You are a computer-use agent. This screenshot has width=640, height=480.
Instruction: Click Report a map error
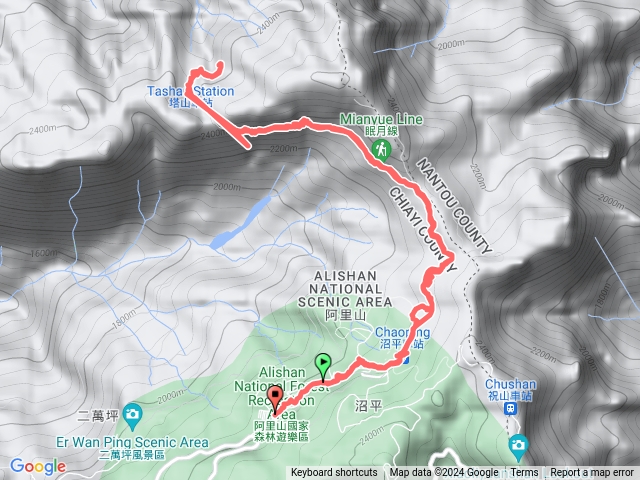(x=592, y=473)
